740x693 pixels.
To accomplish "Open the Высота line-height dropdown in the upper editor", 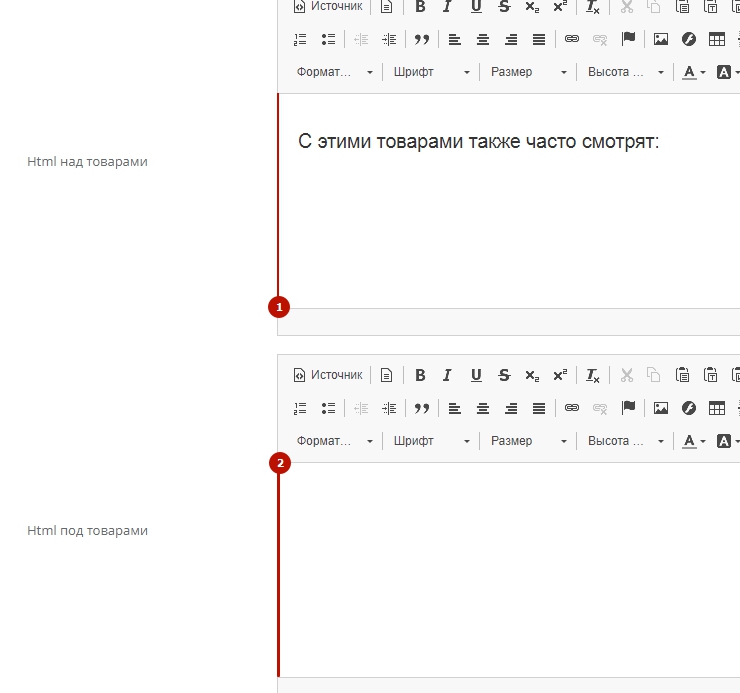I will (625, 72).
